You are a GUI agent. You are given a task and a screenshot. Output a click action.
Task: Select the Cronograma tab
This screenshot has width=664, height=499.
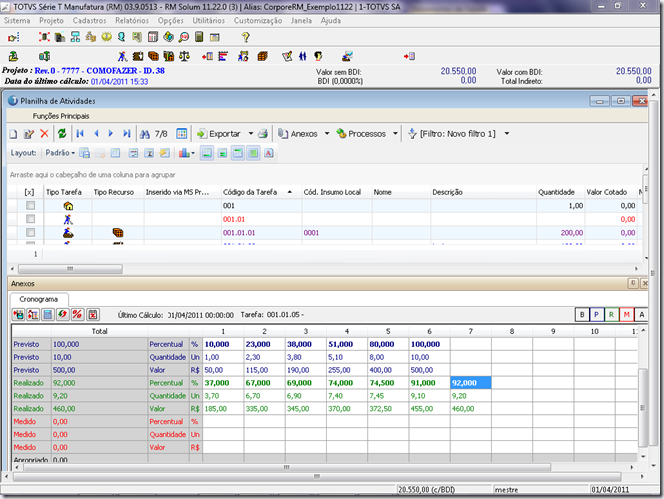tap(39, 299)
